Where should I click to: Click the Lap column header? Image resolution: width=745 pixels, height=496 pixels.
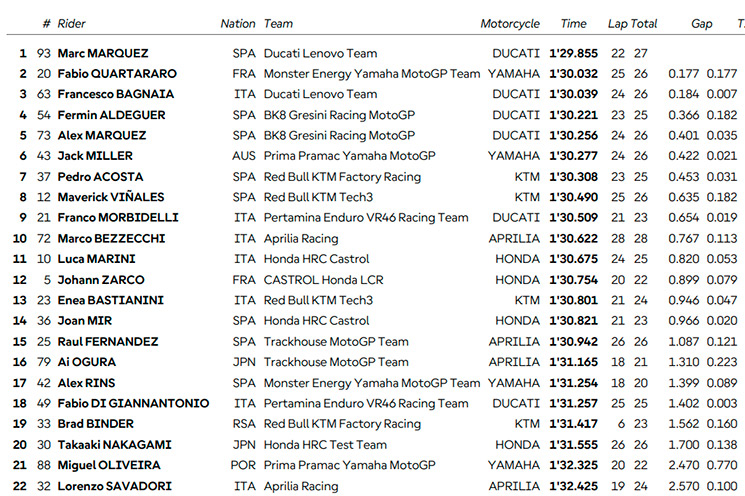tap(617, 24)
